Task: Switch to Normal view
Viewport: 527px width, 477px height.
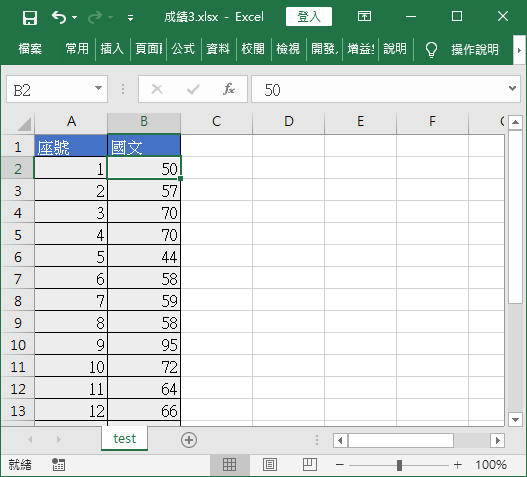Action: [230, 465]
